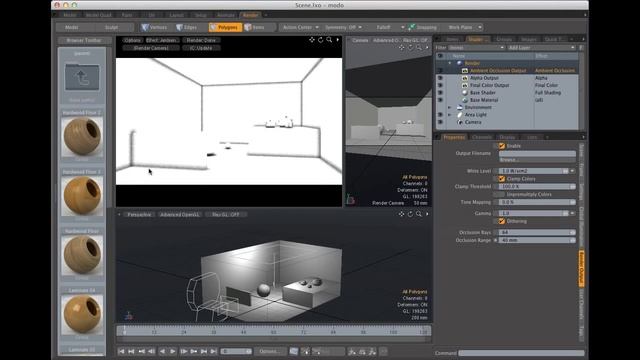Screen dimensions: 640x360
Task: Click the render preview rotate icon
Action: coord(320,40)
